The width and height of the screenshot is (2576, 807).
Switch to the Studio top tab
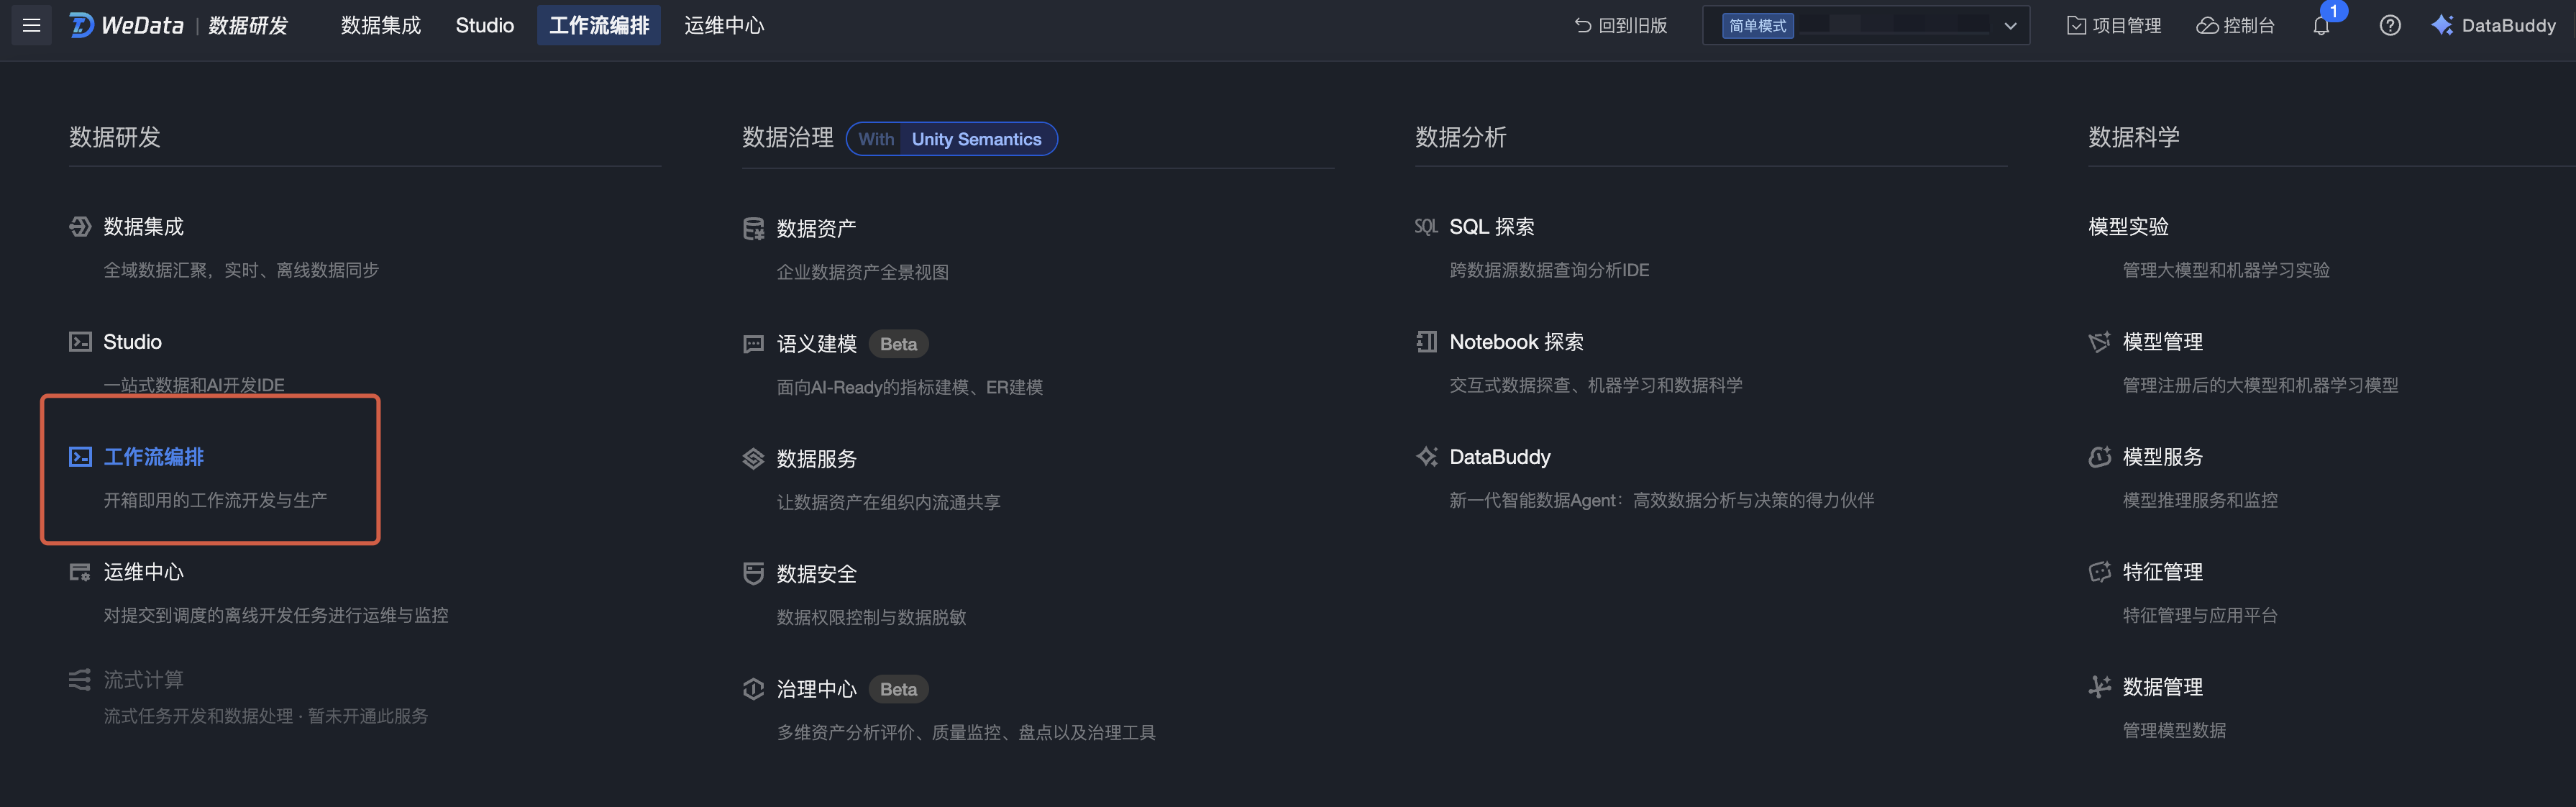coord(484,26)
